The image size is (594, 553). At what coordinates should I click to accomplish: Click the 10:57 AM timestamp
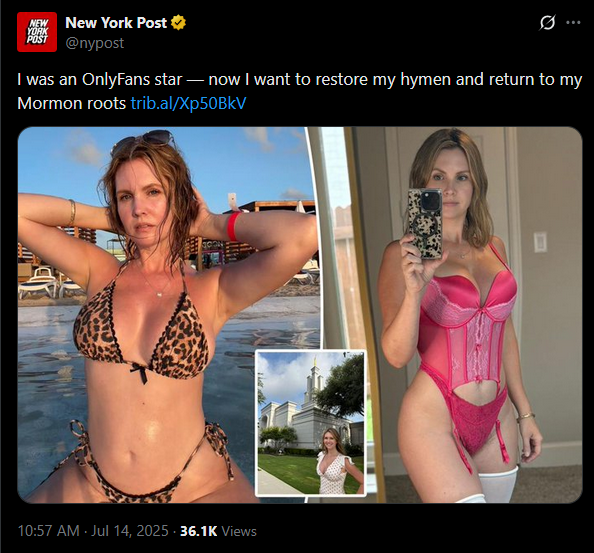click(48, 531)
